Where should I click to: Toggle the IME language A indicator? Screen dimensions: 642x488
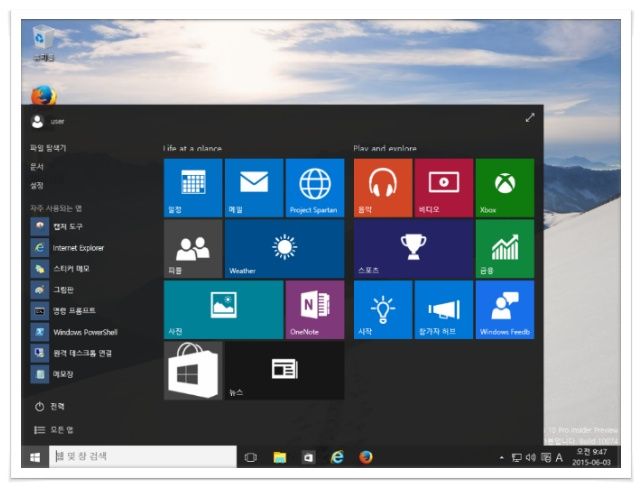pos(559,457)
